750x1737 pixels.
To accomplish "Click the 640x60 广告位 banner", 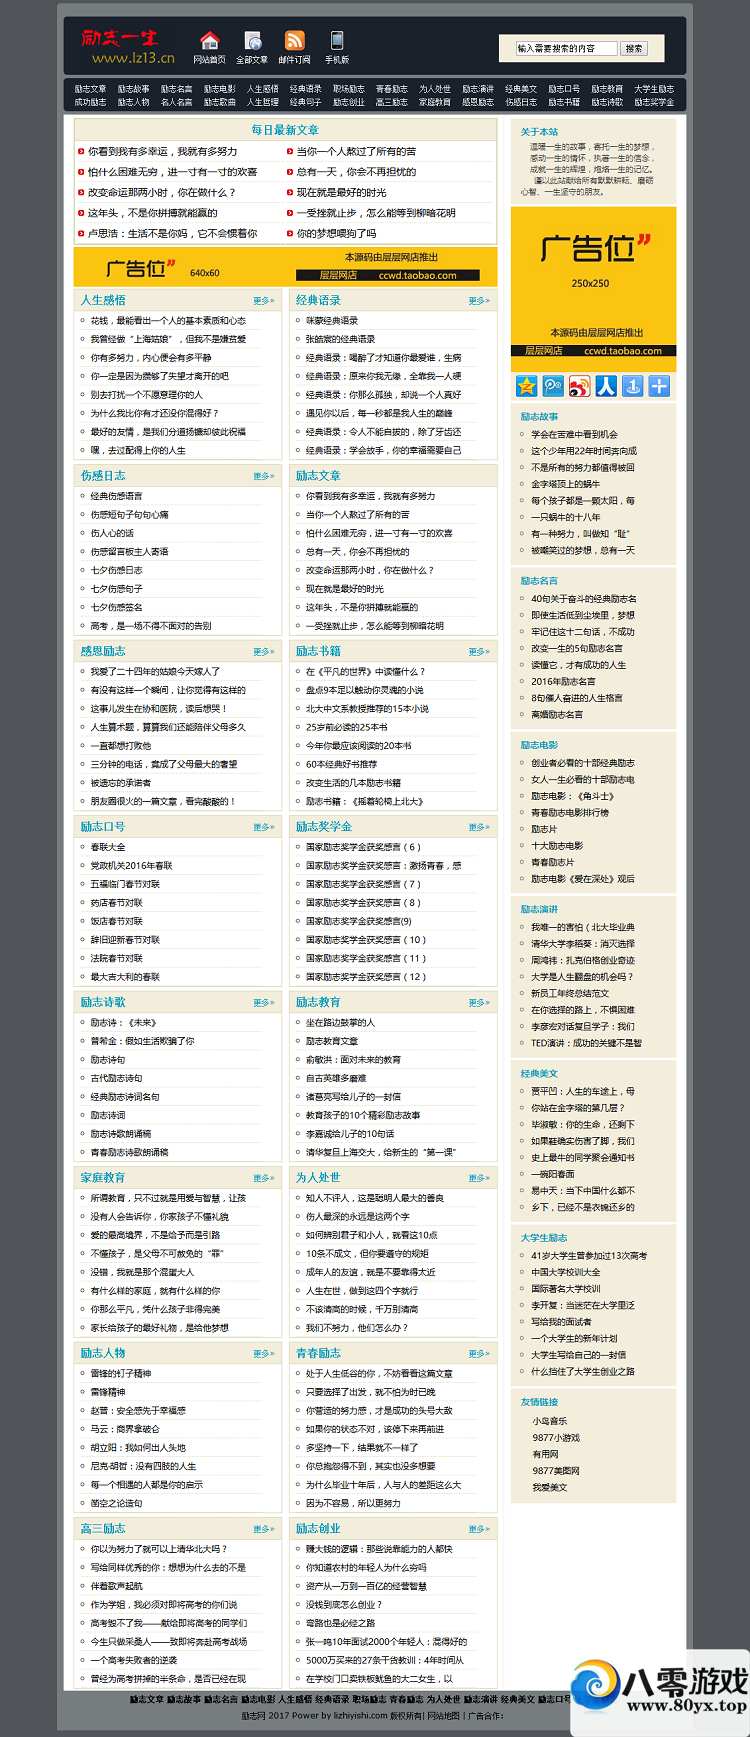I will [285, 266].
